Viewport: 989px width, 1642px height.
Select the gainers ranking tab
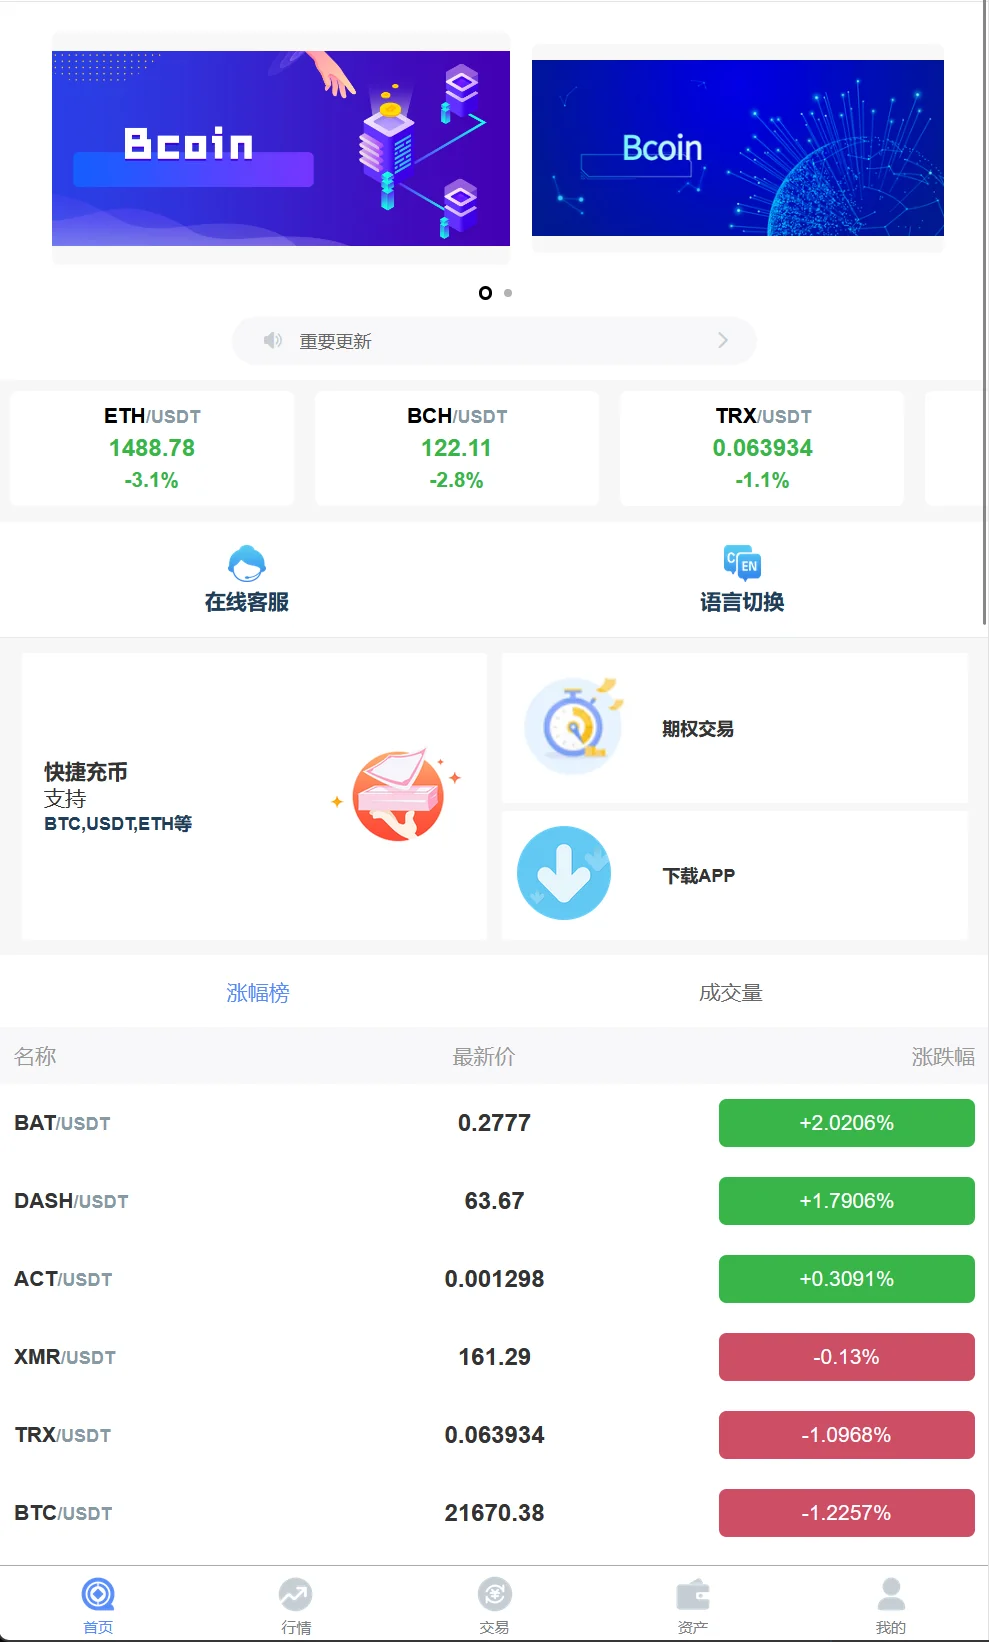257,992
